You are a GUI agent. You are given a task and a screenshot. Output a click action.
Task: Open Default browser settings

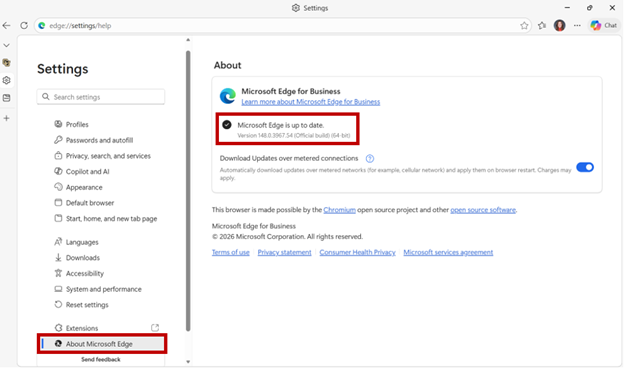tap(90, 203)
